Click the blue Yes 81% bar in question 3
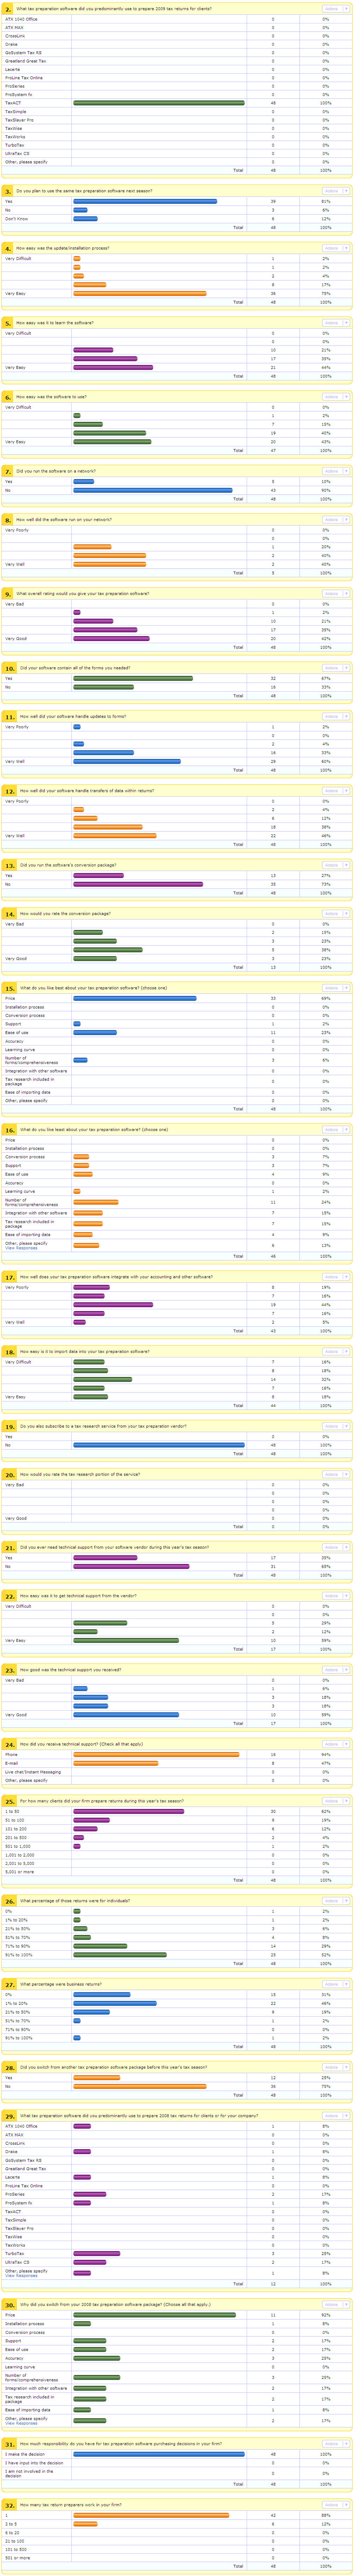The width and height of the screenshot is (355, 2576). [x=144, y=201]
